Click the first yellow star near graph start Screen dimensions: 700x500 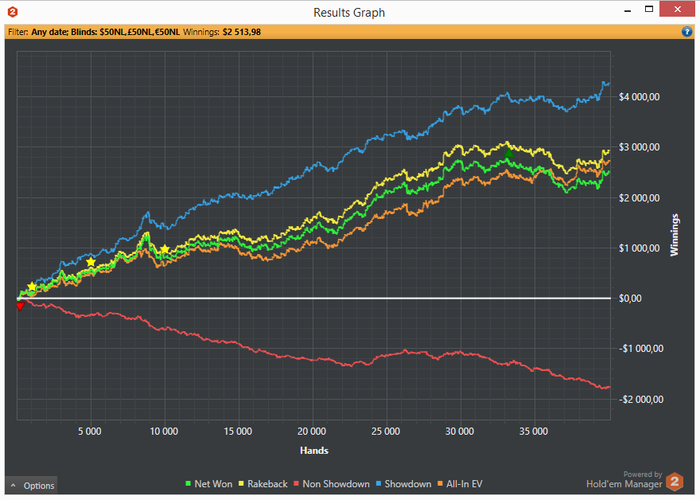[32, 286]
